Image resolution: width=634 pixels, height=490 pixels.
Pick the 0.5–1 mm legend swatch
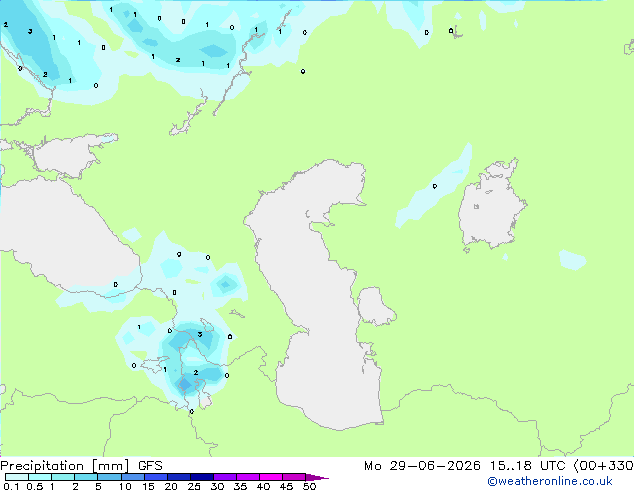point(40,477)
